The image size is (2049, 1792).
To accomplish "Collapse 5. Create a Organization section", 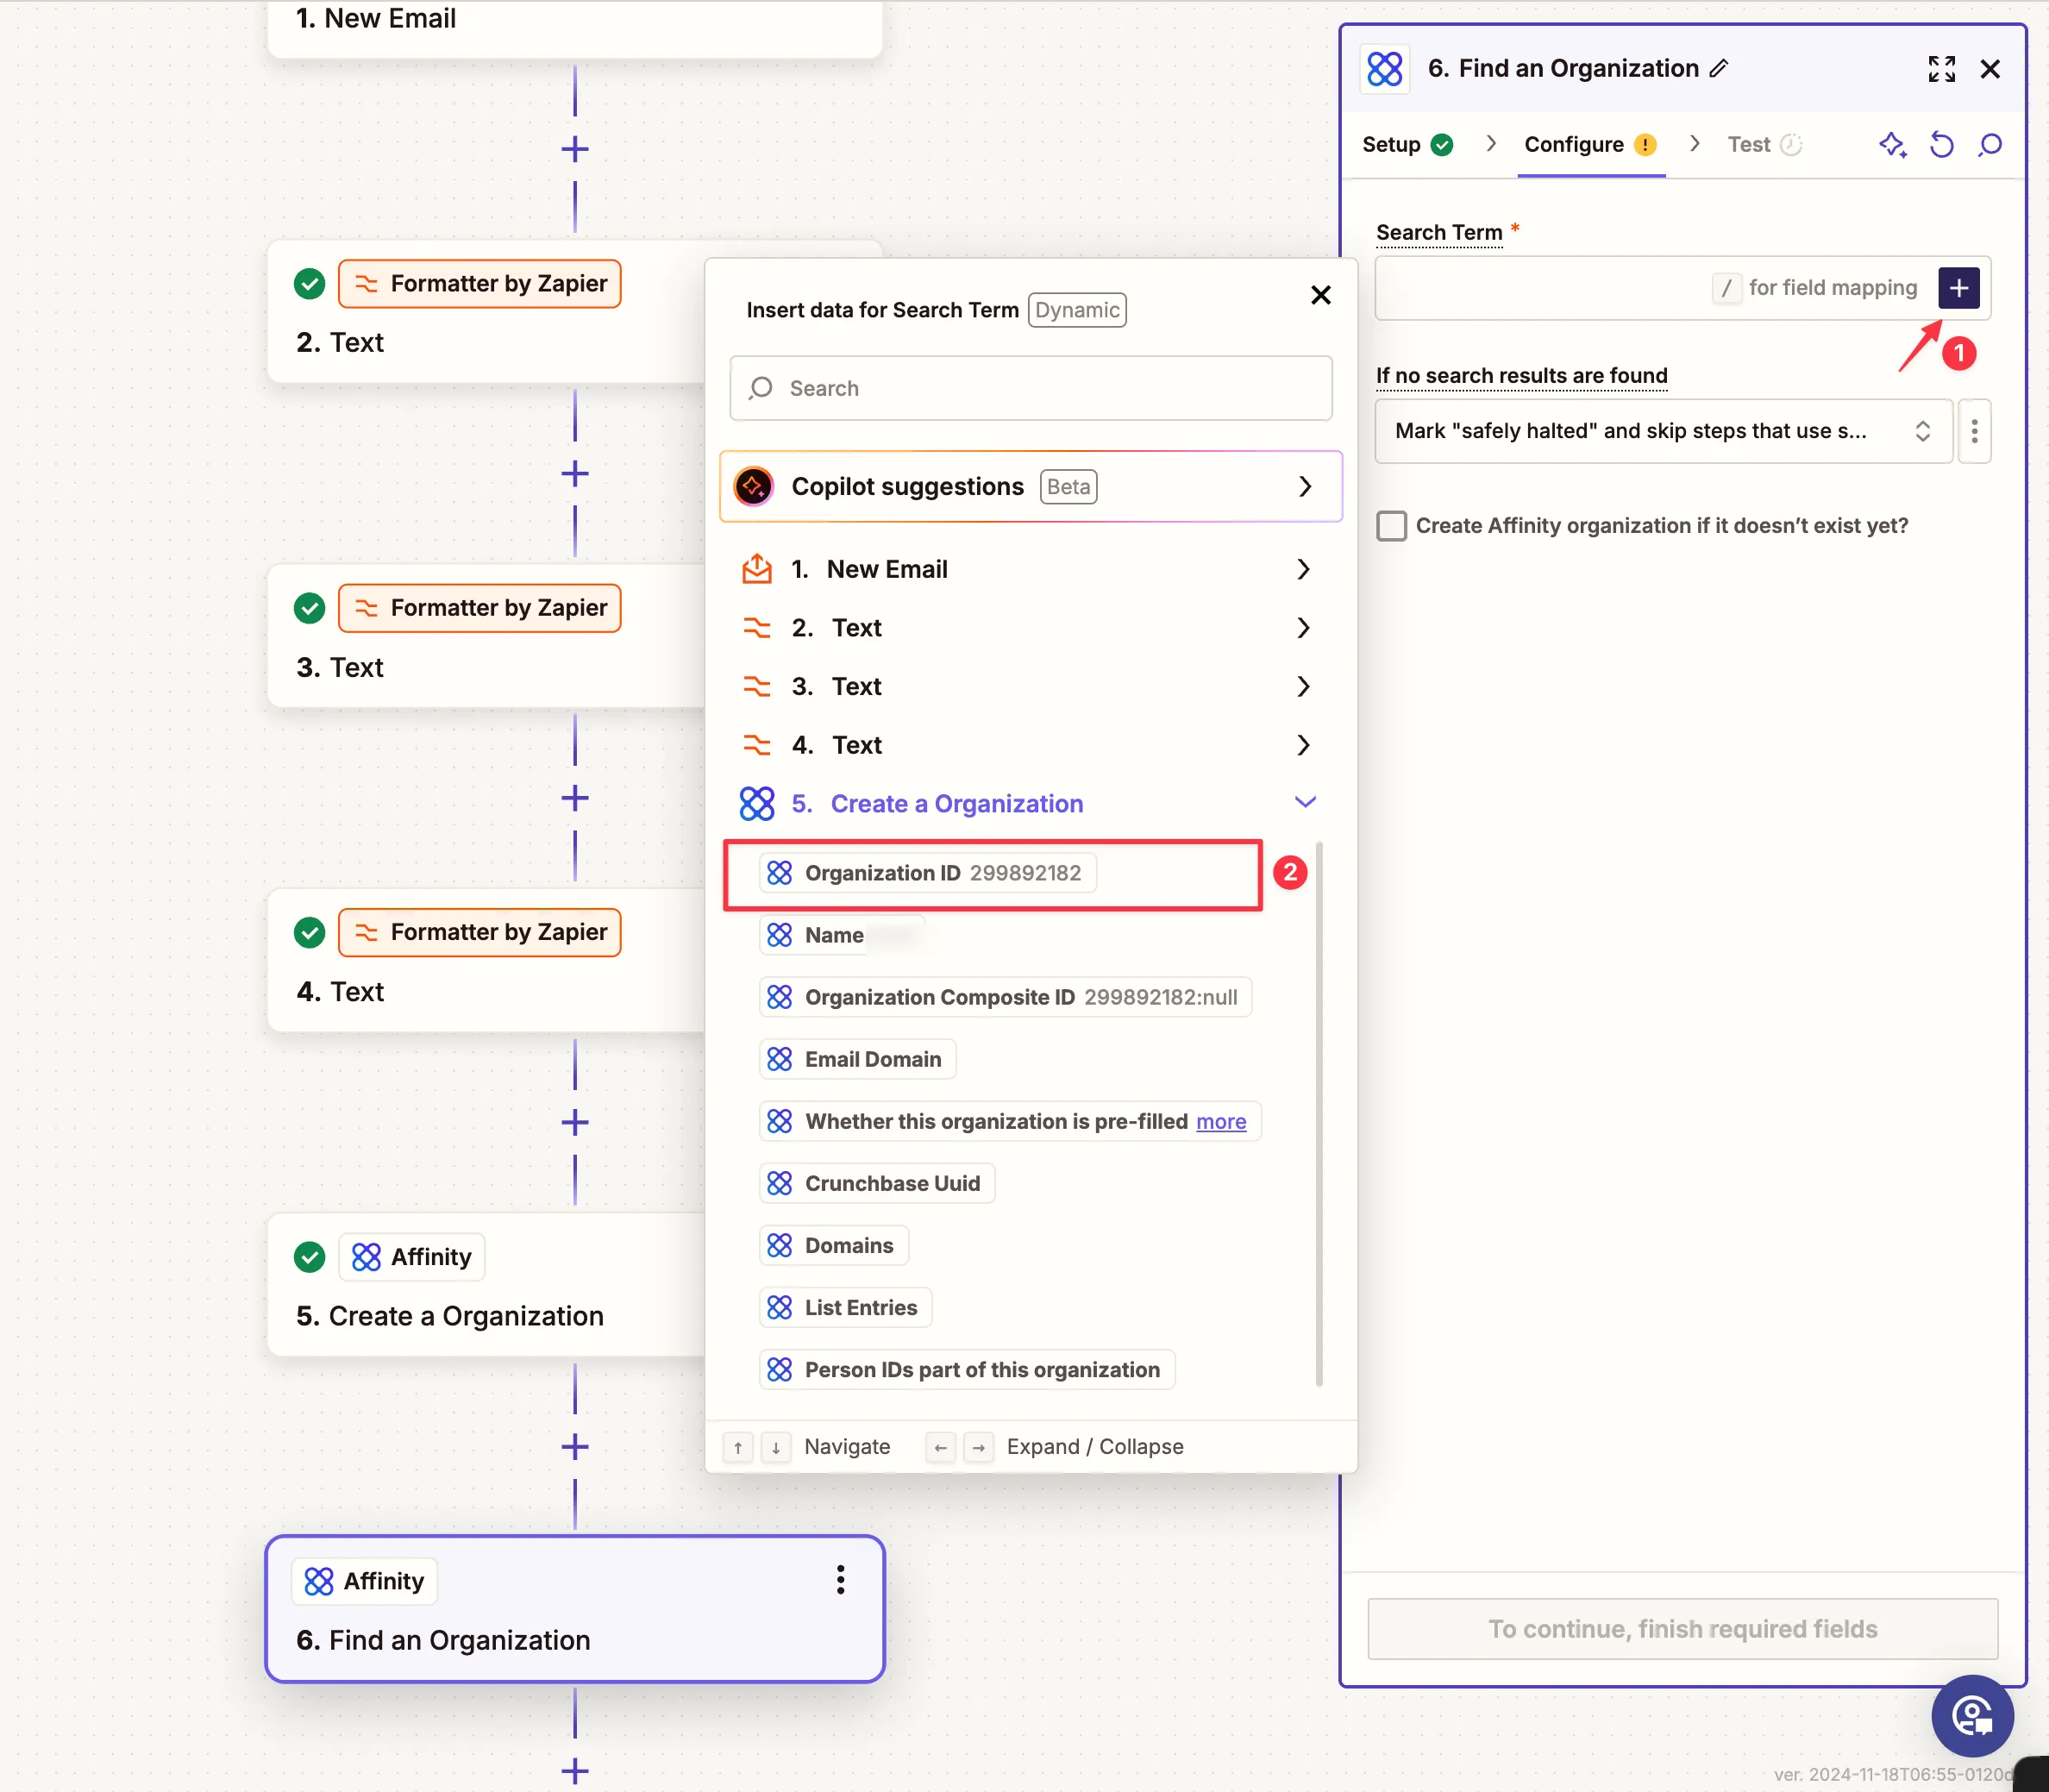I will click(1030, 804).
